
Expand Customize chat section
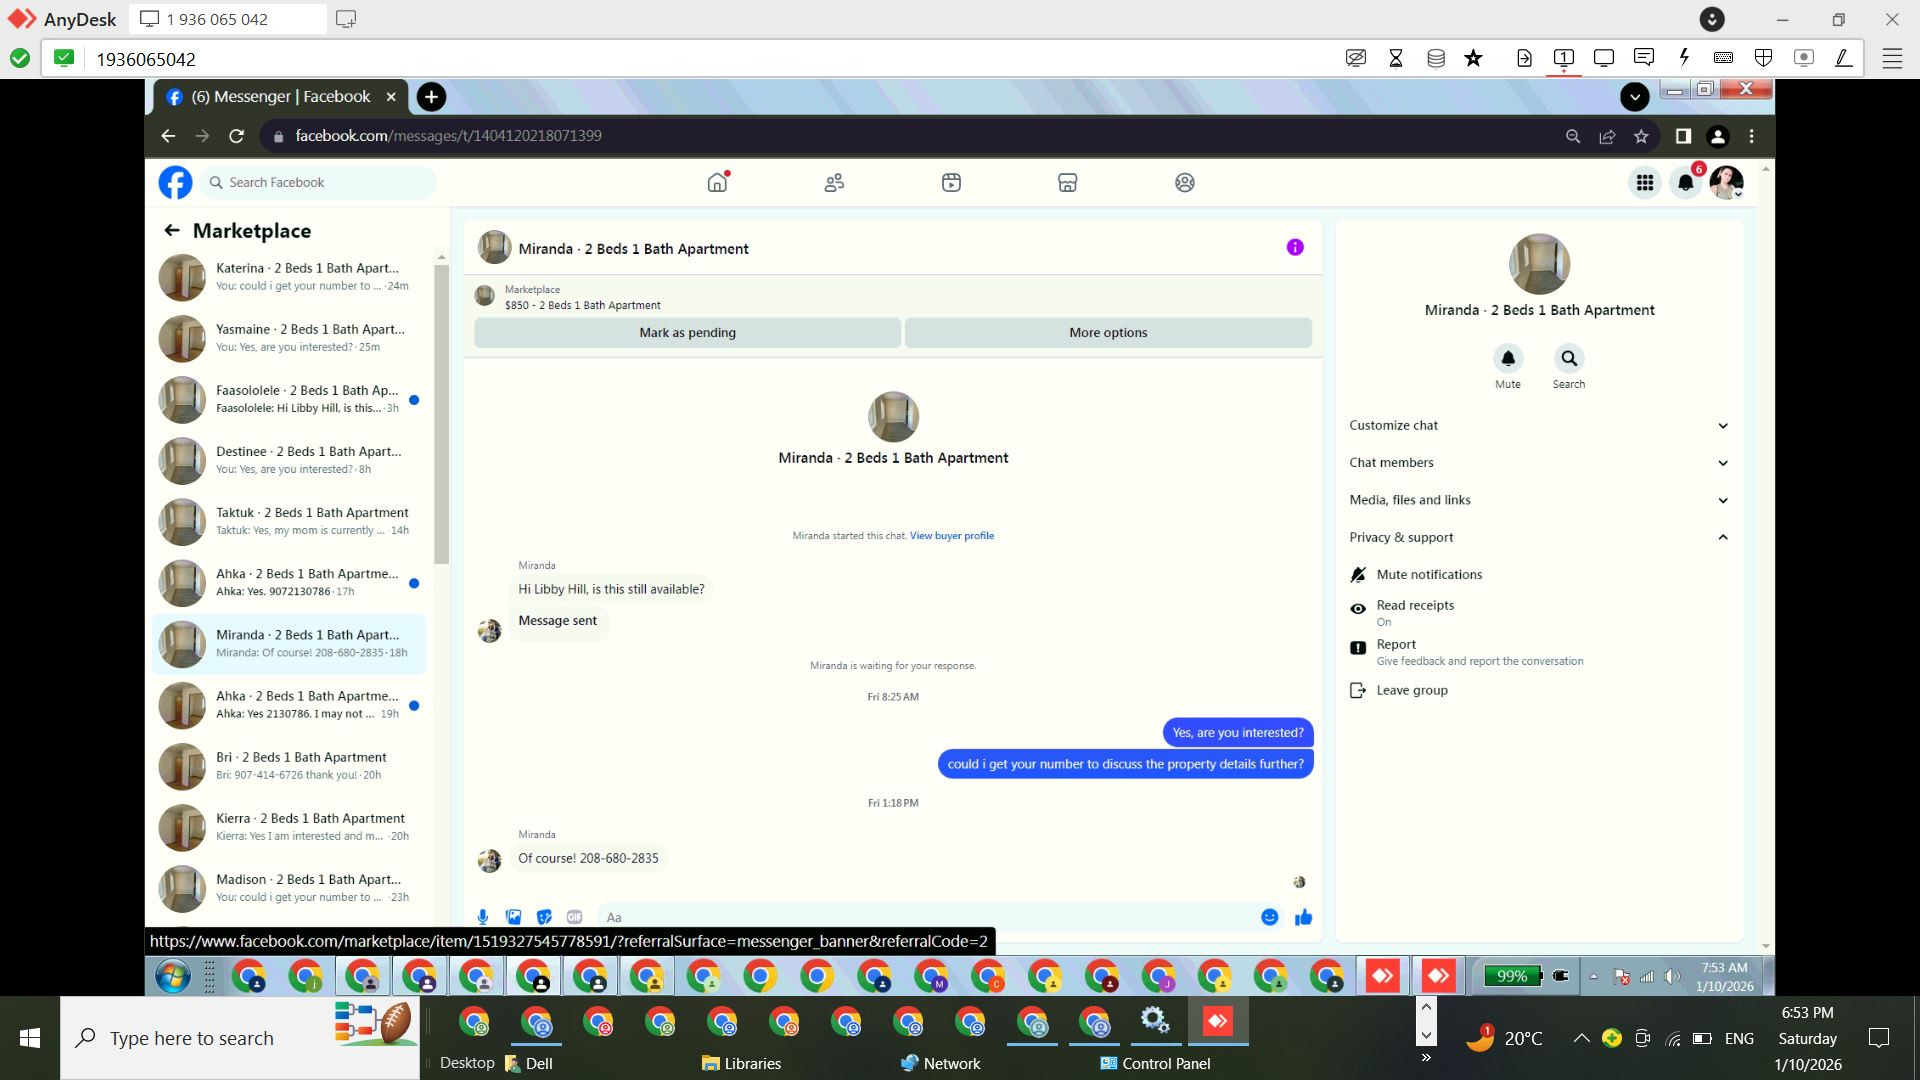point(1537,425)
